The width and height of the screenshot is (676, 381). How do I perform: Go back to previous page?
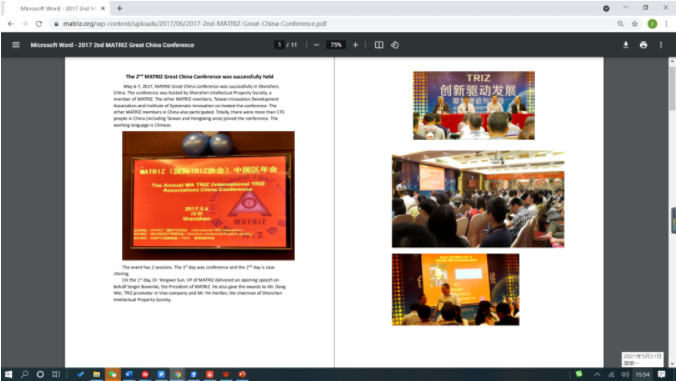pos(10,24)
